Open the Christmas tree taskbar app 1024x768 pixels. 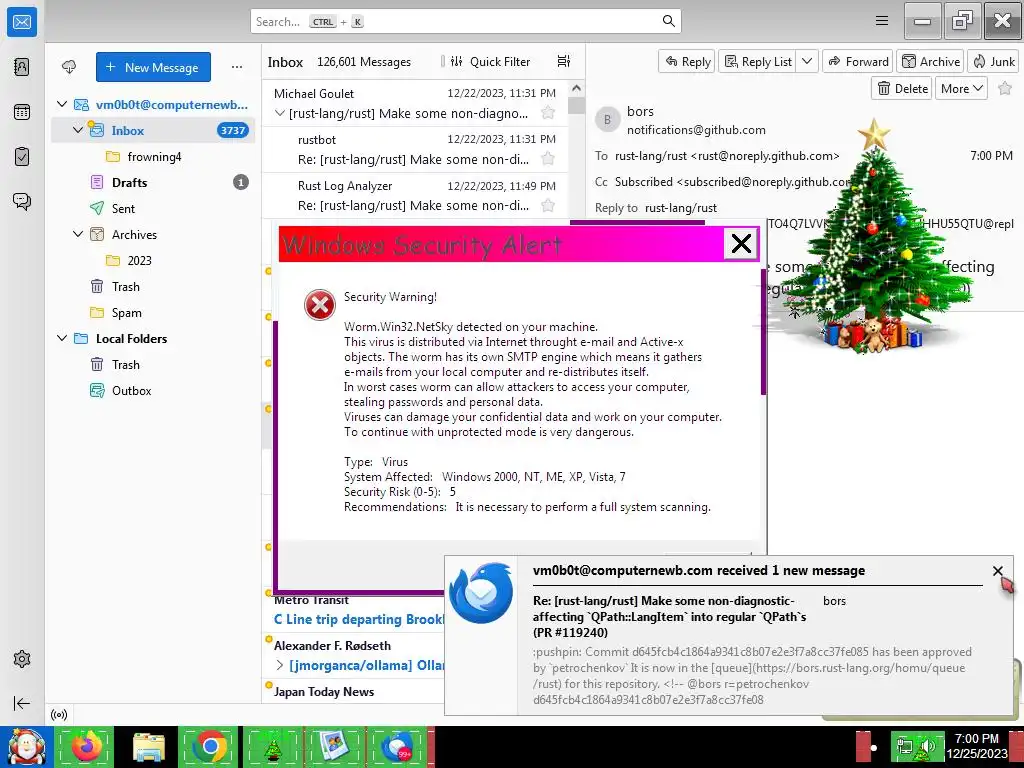coord(272,746)
